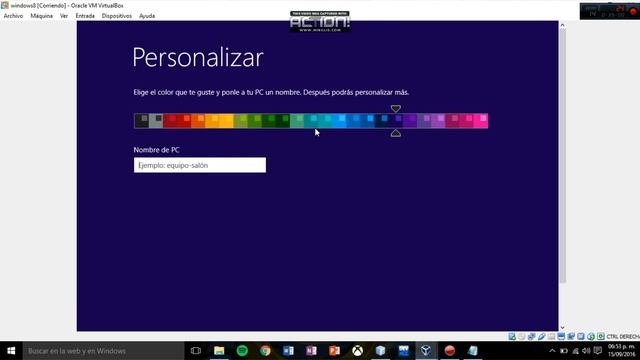This screenshot has height=360, width=640.
Task: Click the network tray icon
Action: [575, 351]
